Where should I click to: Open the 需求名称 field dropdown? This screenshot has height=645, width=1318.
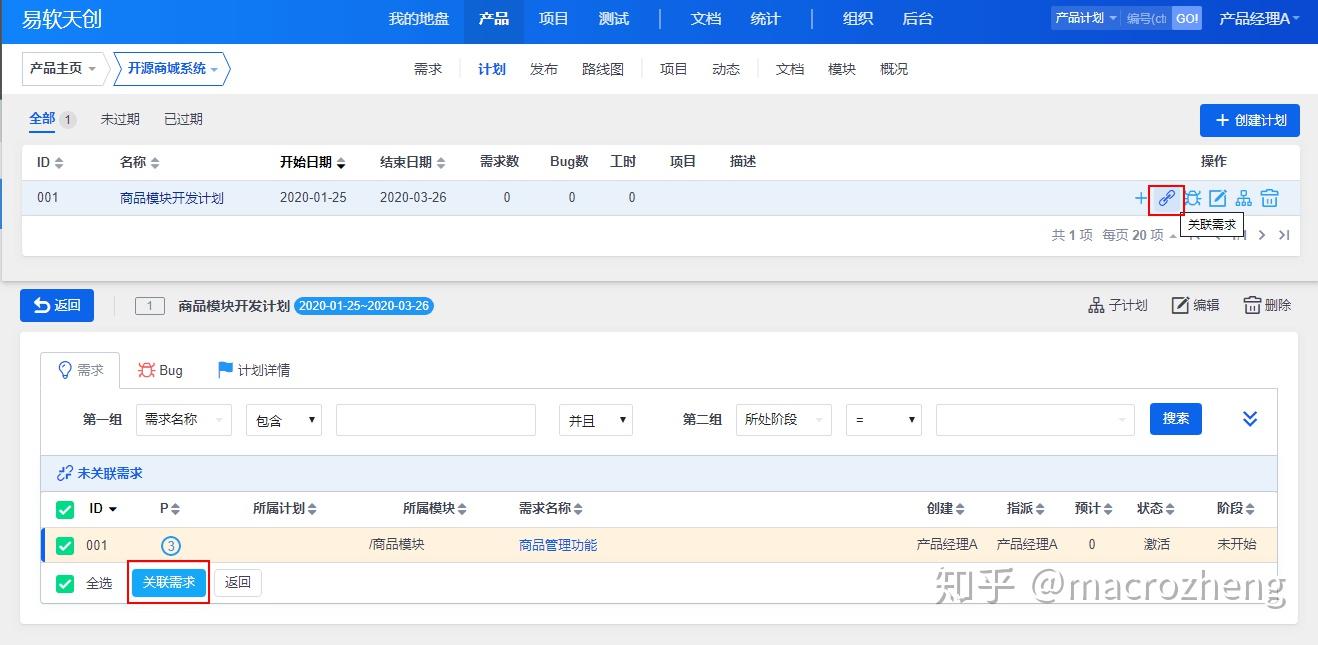(184, 420)
